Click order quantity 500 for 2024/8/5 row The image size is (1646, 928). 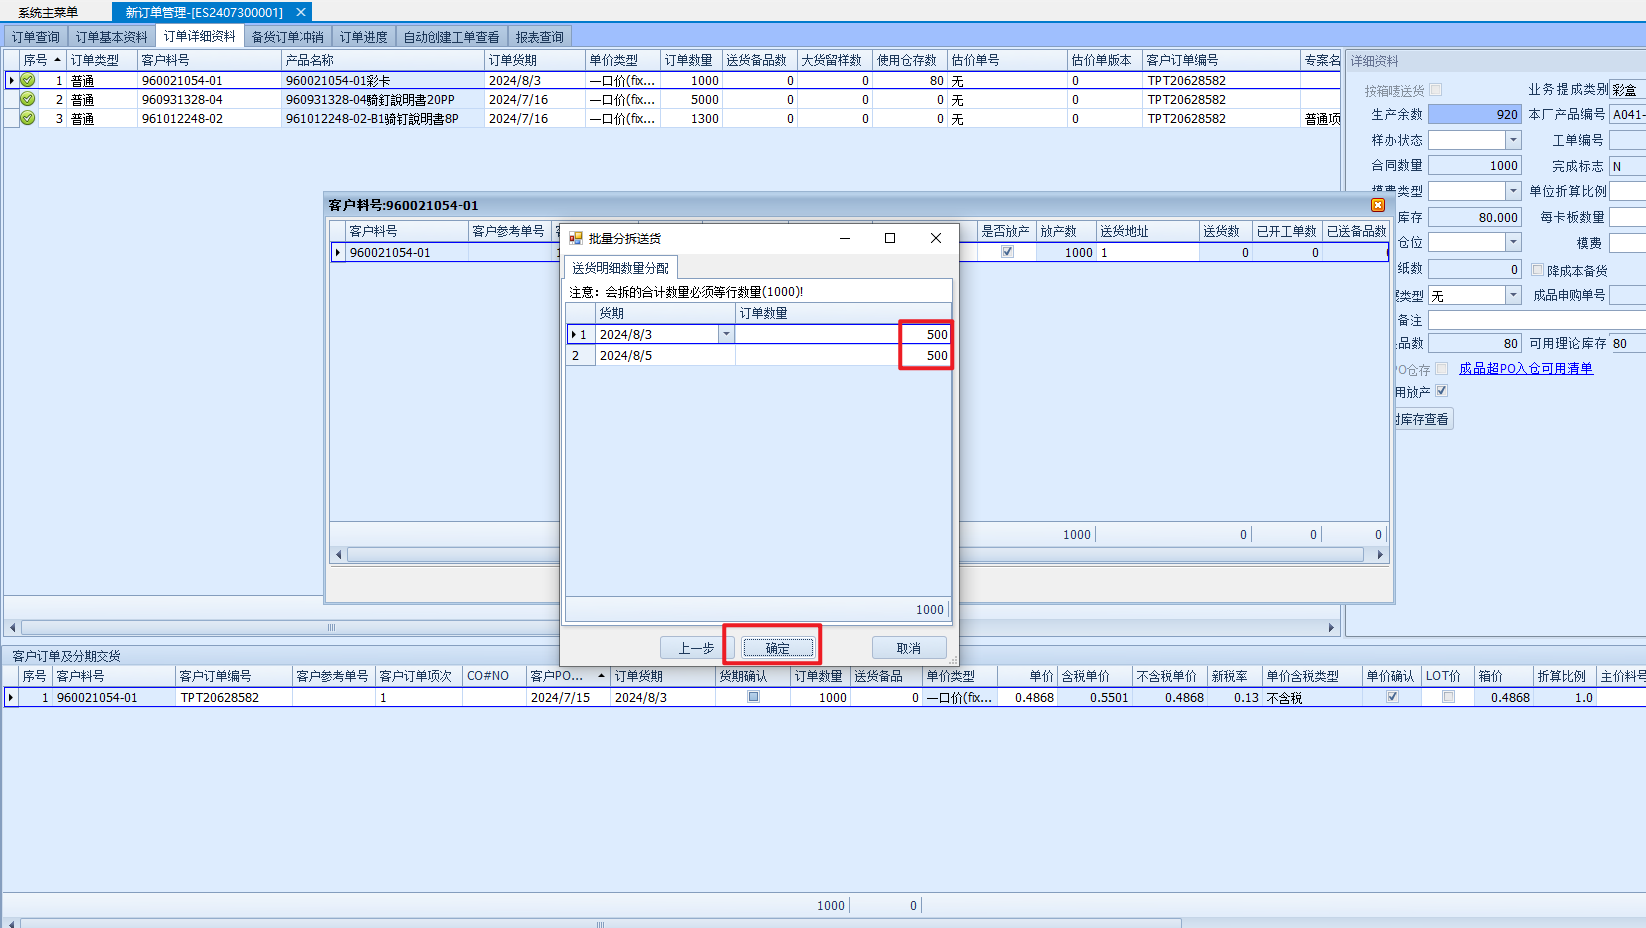pyautogui.click(x=843, y=355)
